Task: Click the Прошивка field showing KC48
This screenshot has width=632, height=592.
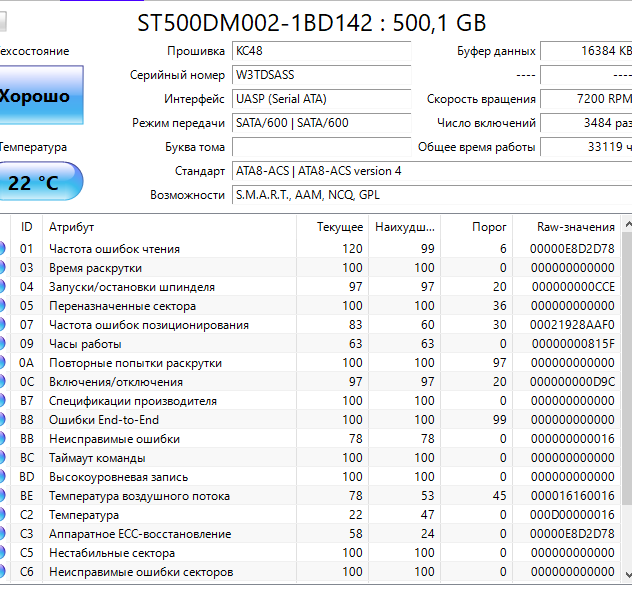Action: [320, 51]
